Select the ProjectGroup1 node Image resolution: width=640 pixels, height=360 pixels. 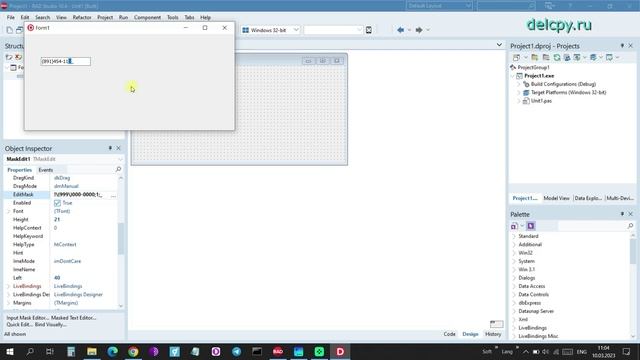(533, 67)
